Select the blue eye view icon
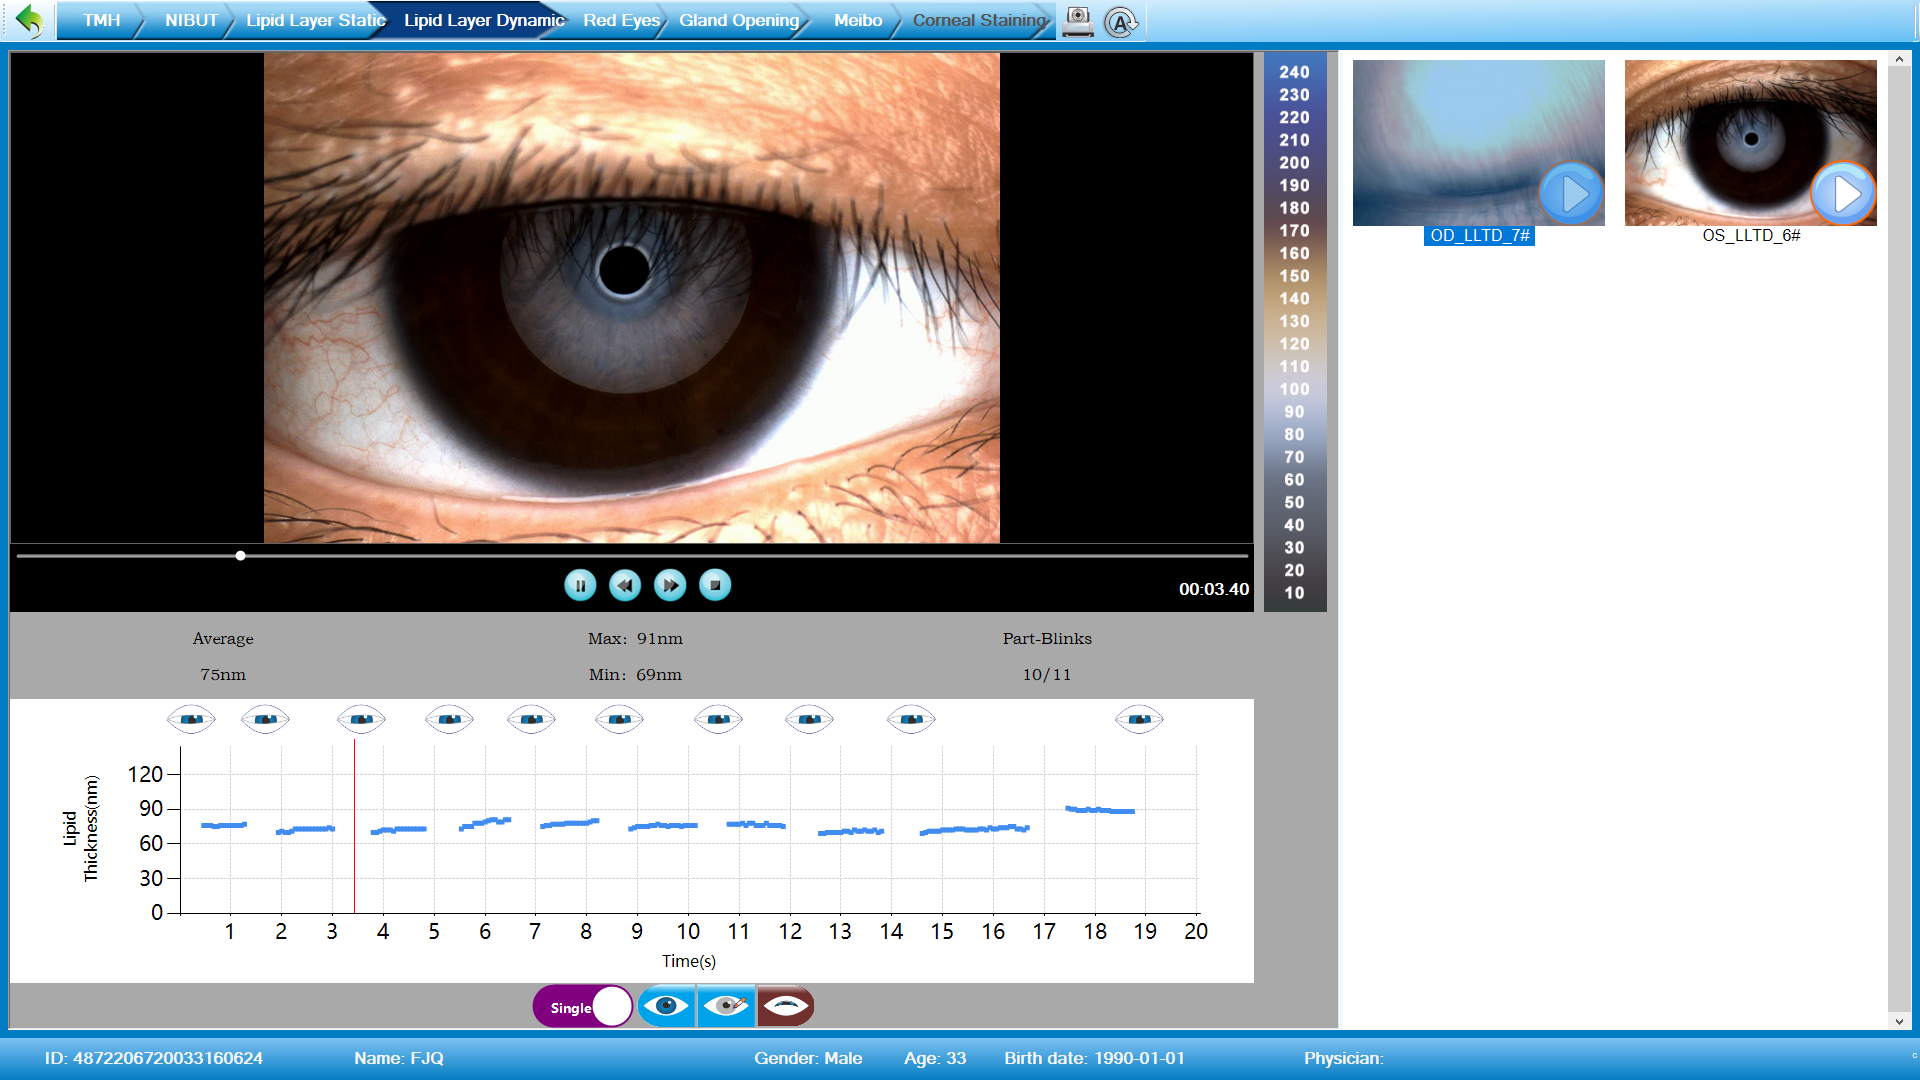 point(666,1006)
